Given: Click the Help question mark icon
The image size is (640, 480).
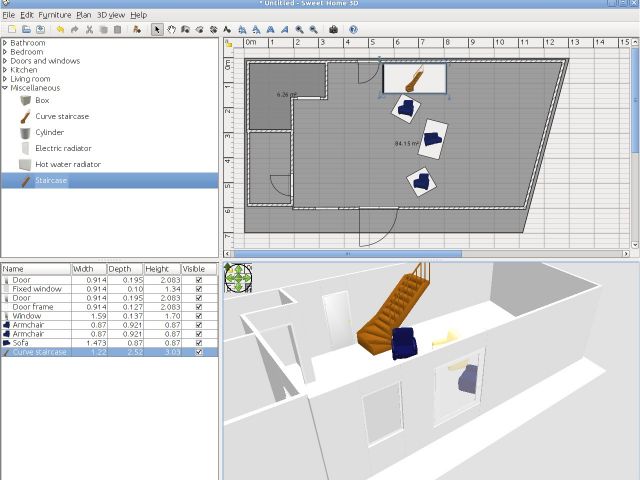Looking at the screenshot, I should (x=353, y=29).
